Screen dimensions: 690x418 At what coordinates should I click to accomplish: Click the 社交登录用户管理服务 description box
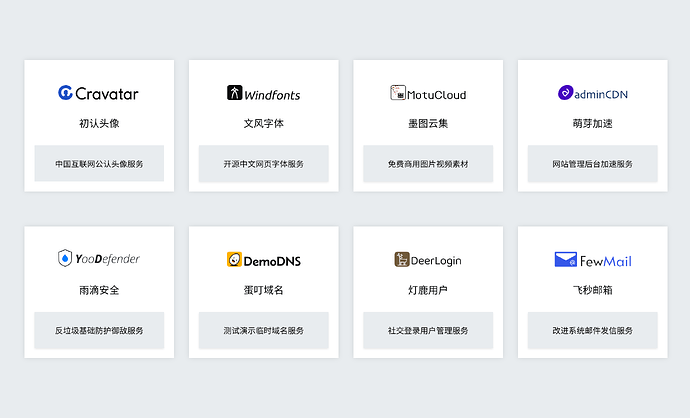[428, 330]
